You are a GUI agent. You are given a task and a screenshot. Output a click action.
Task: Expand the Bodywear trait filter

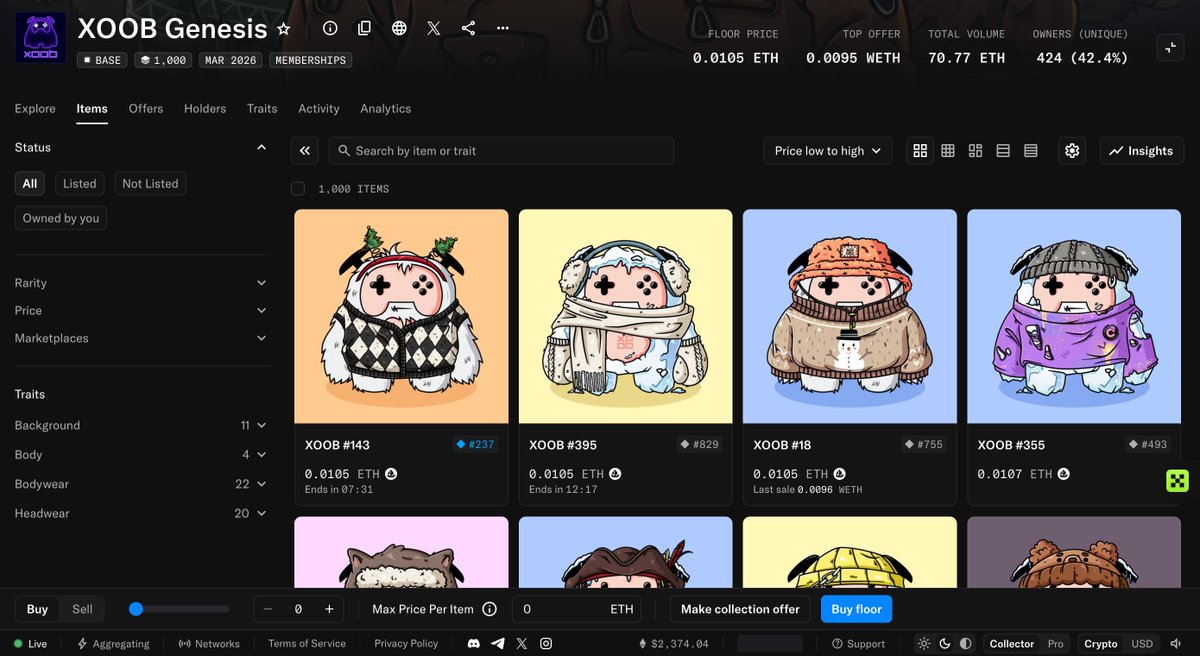(141, 484)
